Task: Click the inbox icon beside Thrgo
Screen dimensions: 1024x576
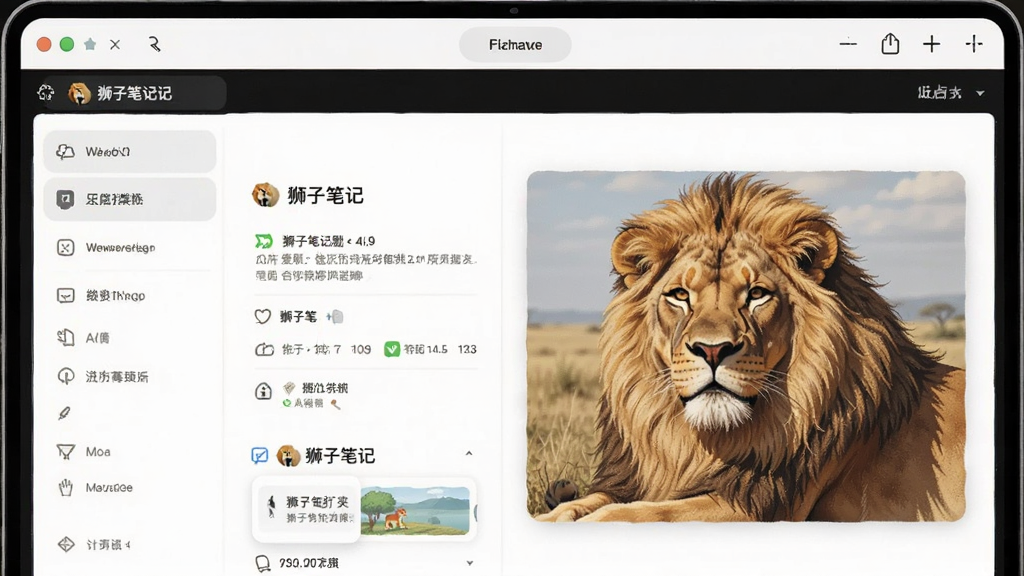Action: pyautogui.click(x=65, y=296)
